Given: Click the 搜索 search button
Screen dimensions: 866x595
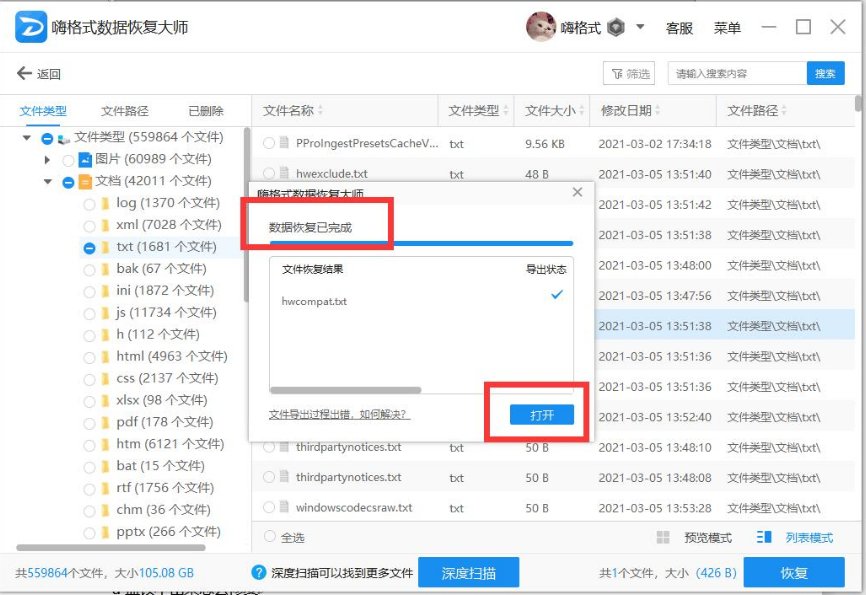Looking at the screenshot, I should click(826, 73).
